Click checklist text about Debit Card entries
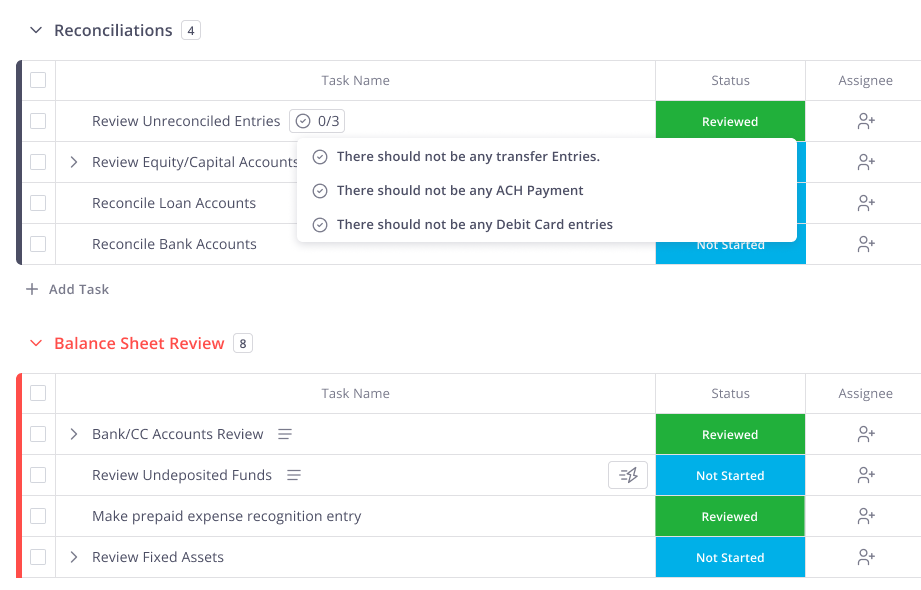Screen dimensions: 921x590 tap(475, 225)
